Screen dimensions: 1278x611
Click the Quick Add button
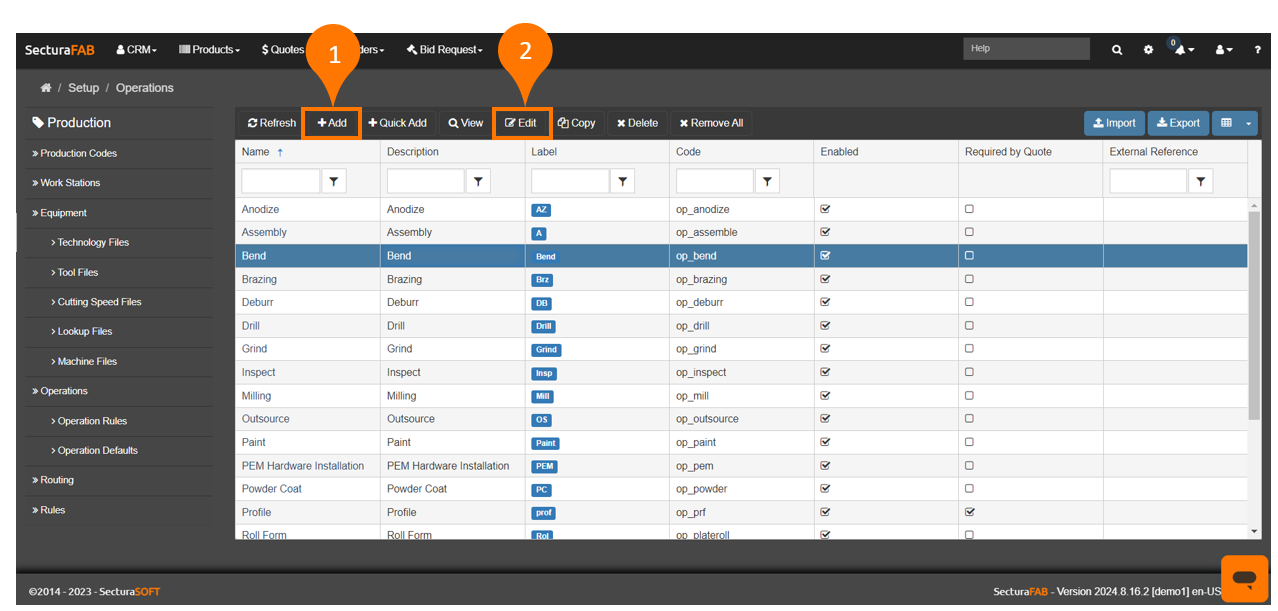[x=397, y=123]
